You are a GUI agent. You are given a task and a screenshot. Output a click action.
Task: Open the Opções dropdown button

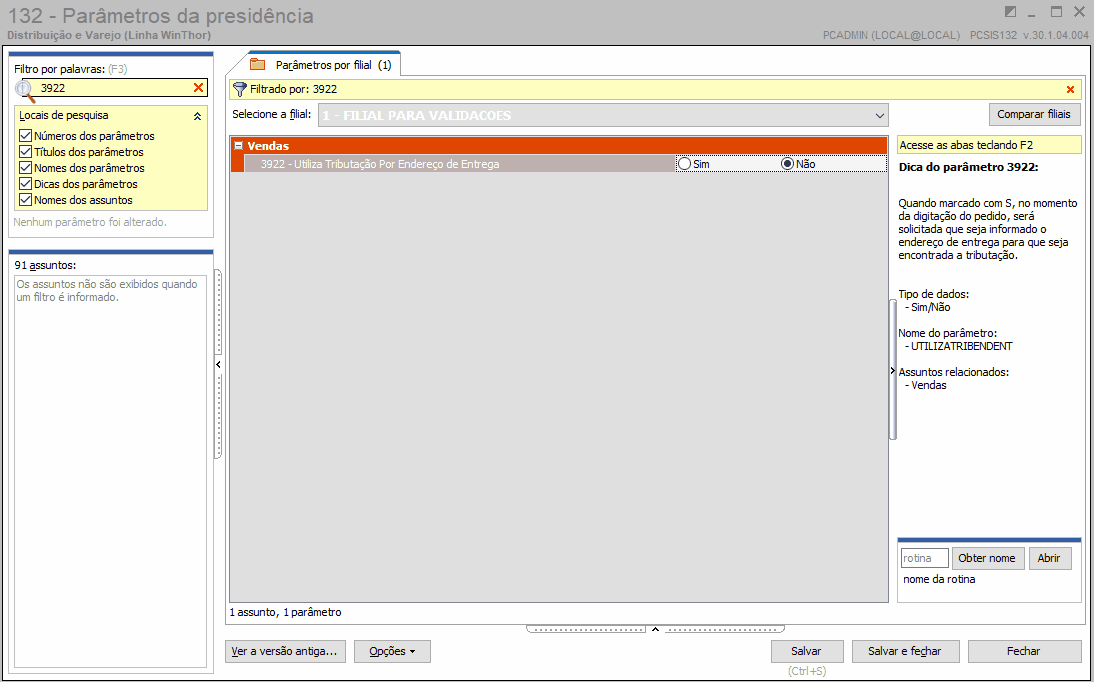(x=392, y=651)
